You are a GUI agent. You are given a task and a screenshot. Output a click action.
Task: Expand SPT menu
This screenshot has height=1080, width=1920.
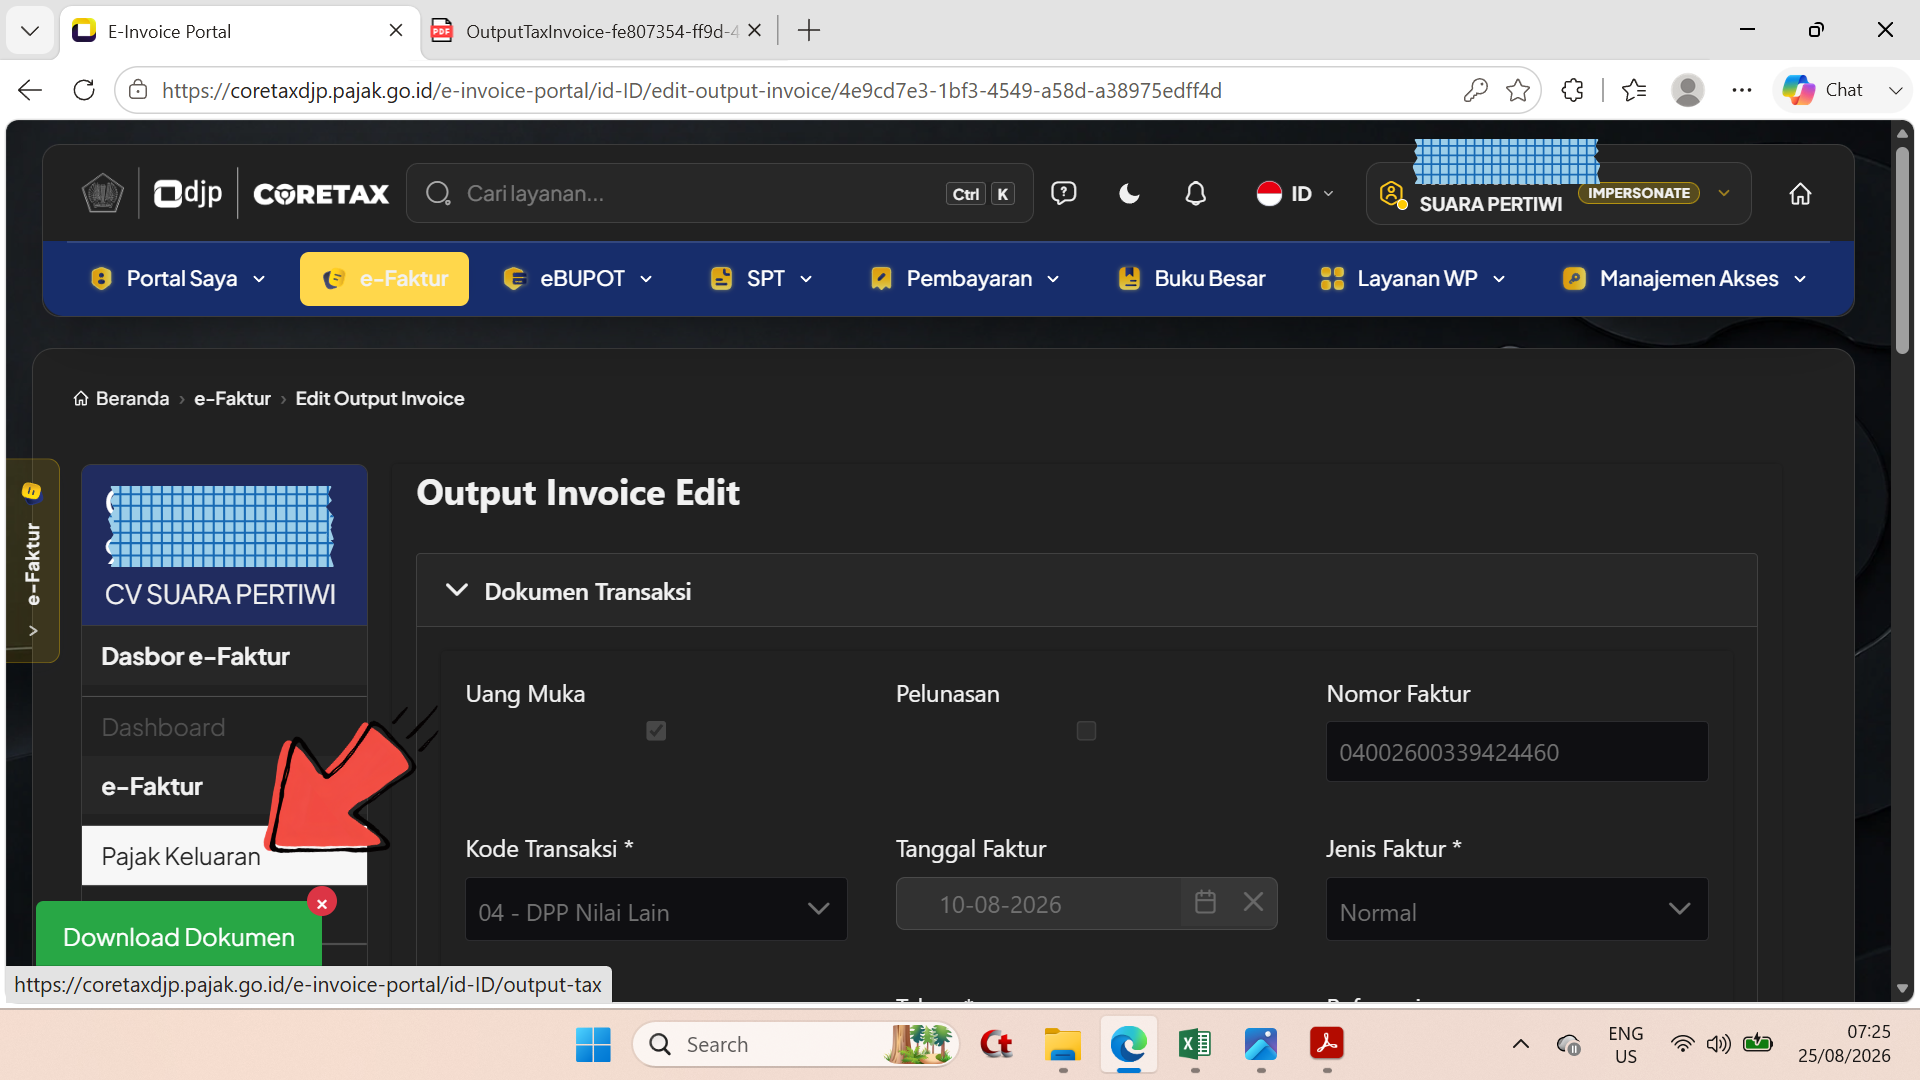click(x=761, y=279)
